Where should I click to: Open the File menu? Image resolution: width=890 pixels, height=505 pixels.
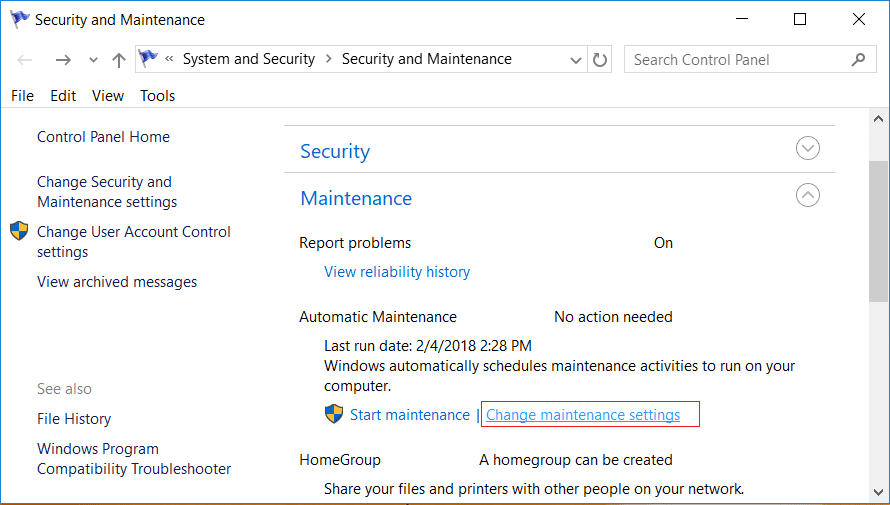click(x=22, y=96)
